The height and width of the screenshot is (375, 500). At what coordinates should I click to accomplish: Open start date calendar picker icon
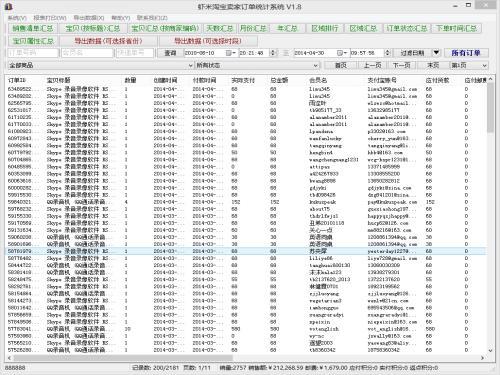click(x=229, y=53)
